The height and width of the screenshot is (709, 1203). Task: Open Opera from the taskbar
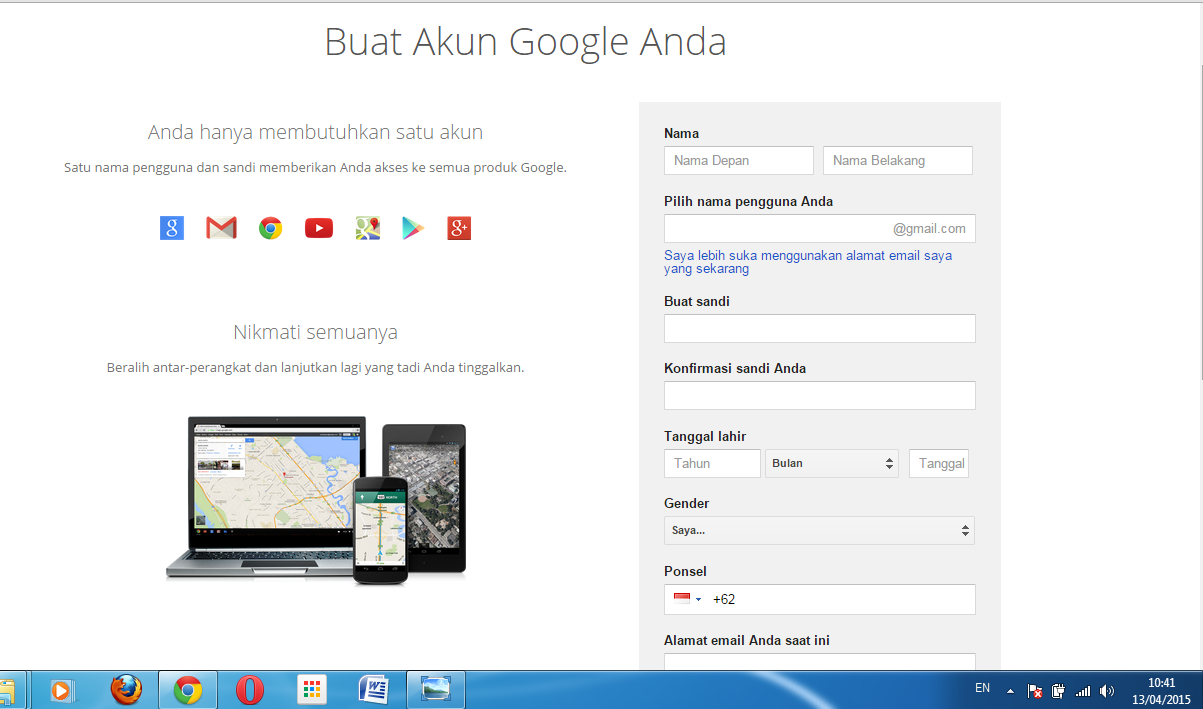(x=250, y=690)
